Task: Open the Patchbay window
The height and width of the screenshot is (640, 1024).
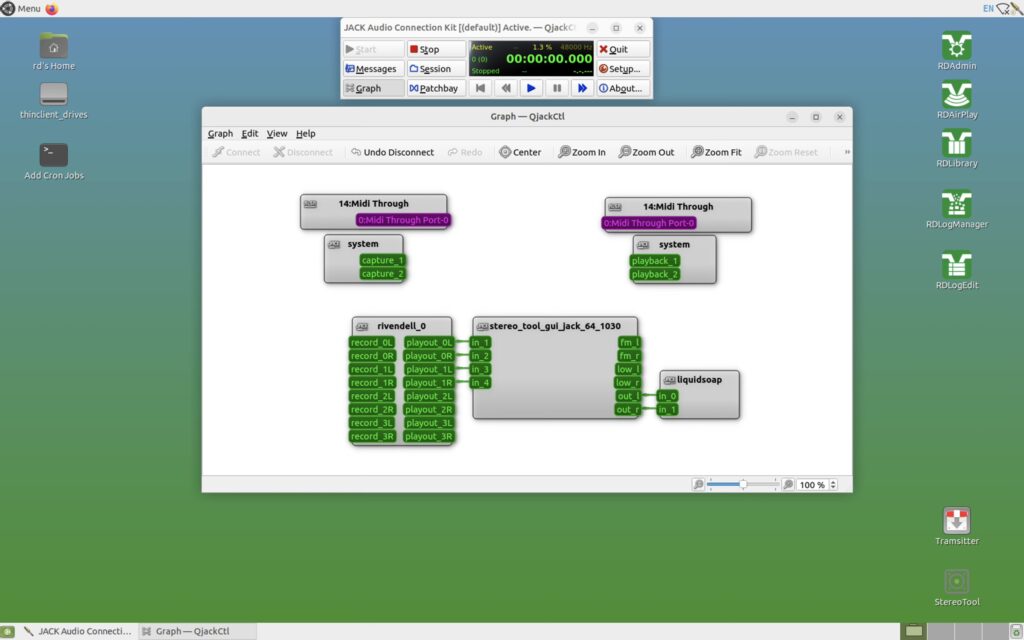Action: [x=436, y=88]
